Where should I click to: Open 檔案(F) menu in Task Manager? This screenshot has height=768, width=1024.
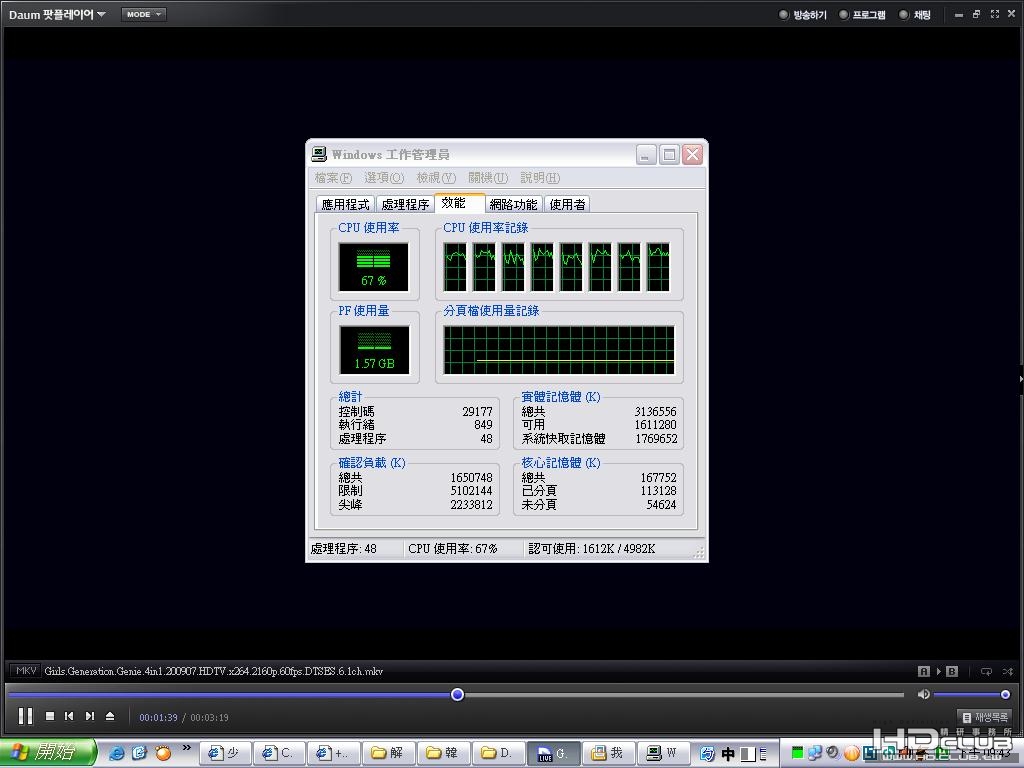pyautogui.click(x=333, y=178)
